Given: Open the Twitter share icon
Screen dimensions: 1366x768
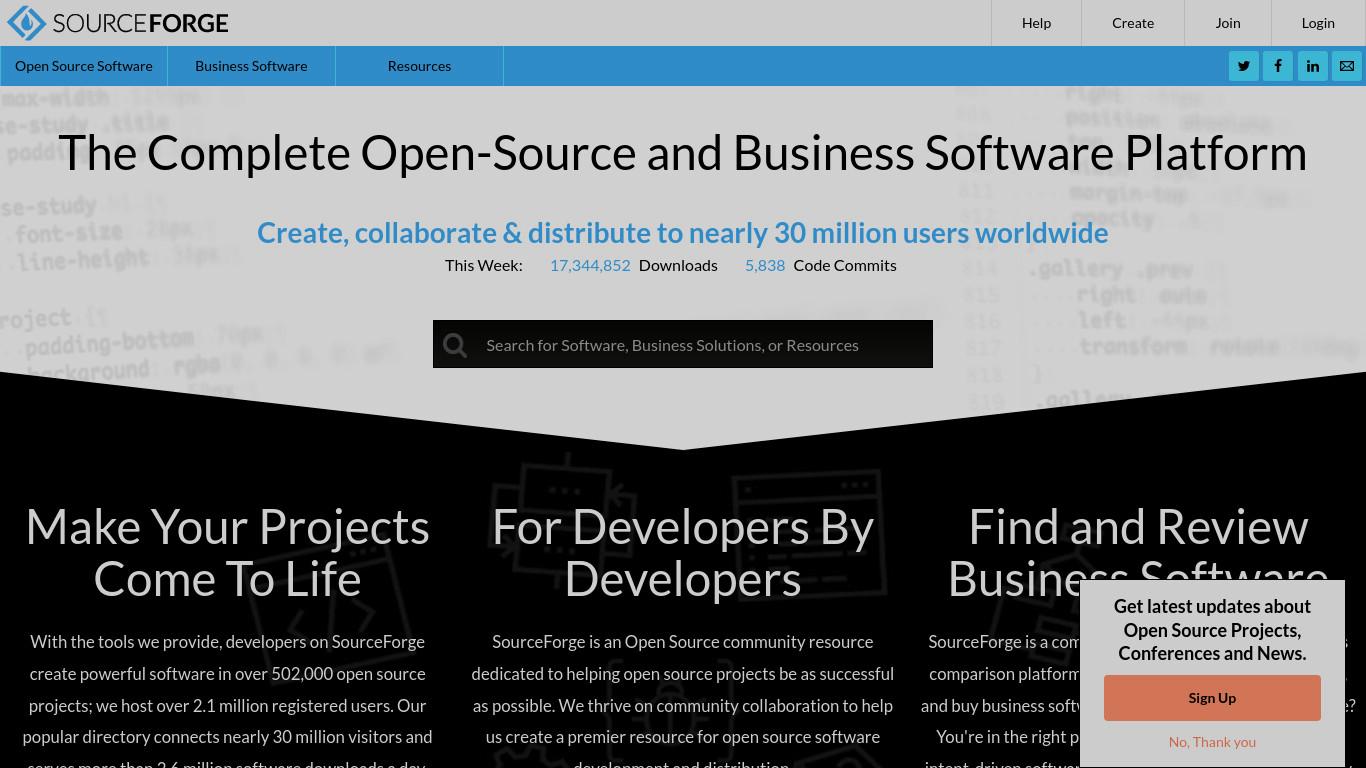Looking at the screenshot, I should coord(1244,66).
